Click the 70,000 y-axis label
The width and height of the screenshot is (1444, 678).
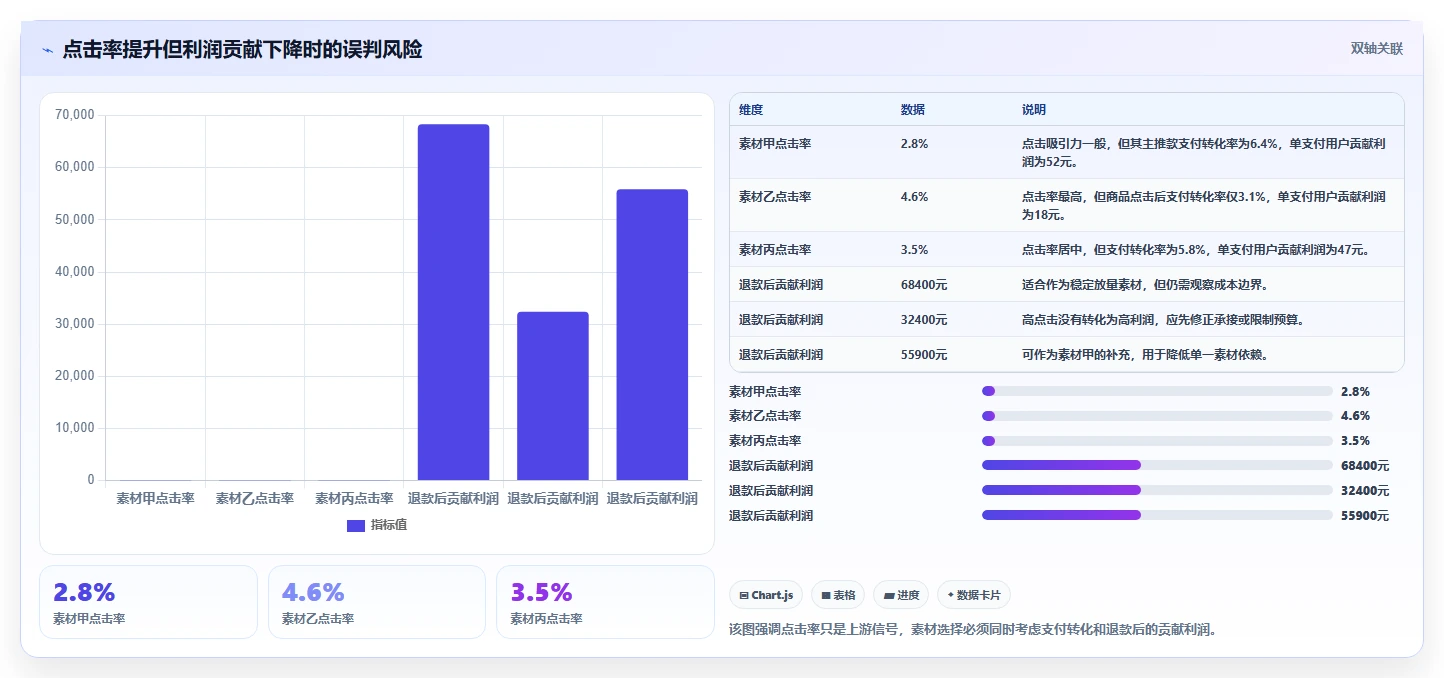click(74, 115)
